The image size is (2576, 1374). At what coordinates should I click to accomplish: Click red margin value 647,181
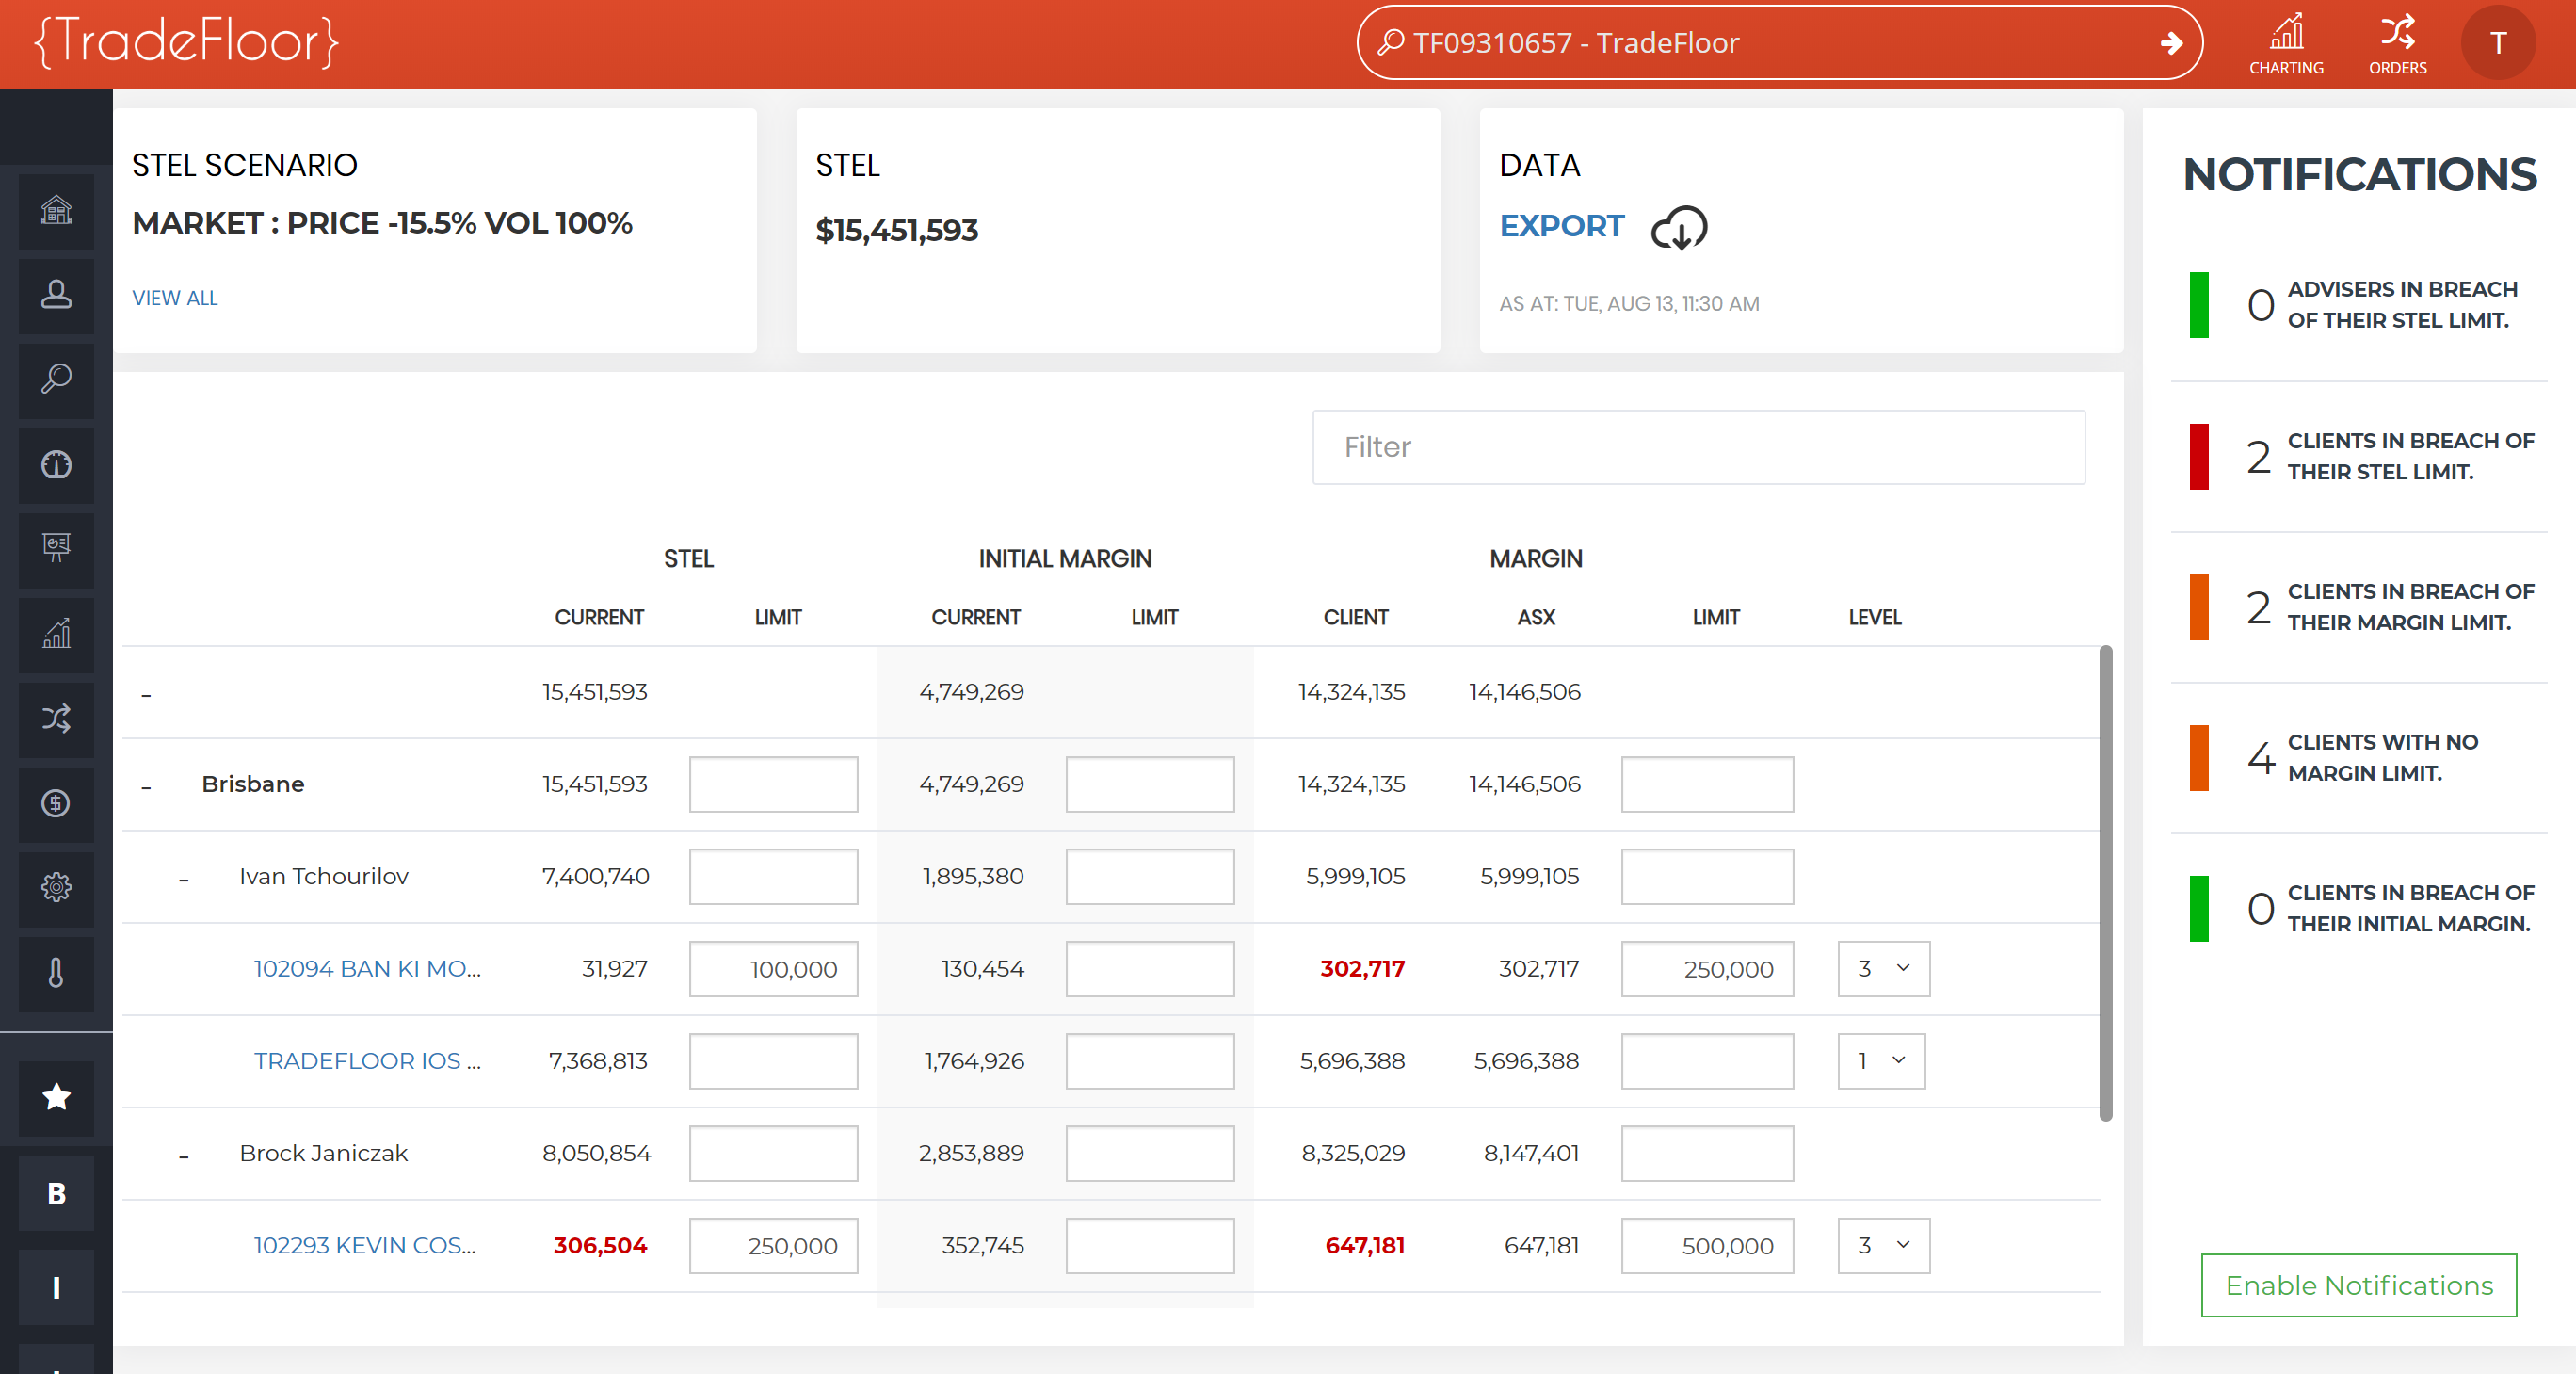tap(1365, 1245)
